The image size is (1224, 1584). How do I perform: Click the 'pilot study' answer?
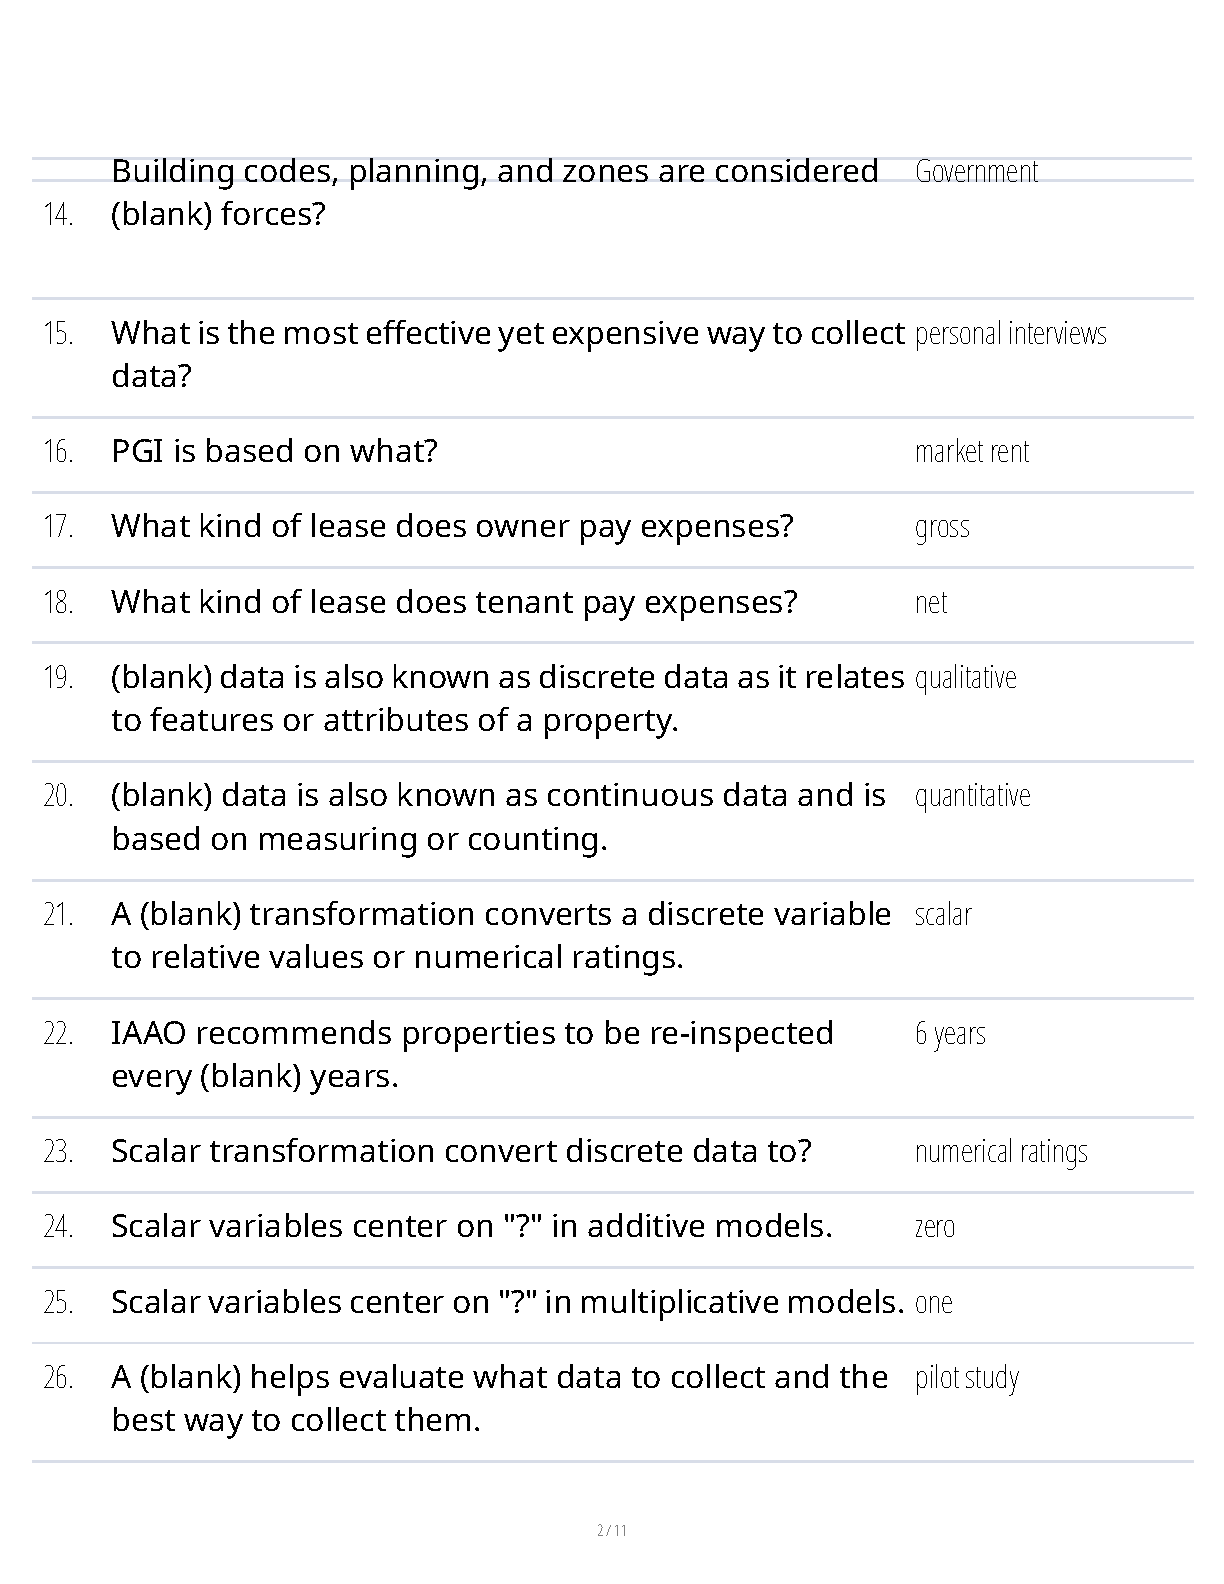[967, 1378]
